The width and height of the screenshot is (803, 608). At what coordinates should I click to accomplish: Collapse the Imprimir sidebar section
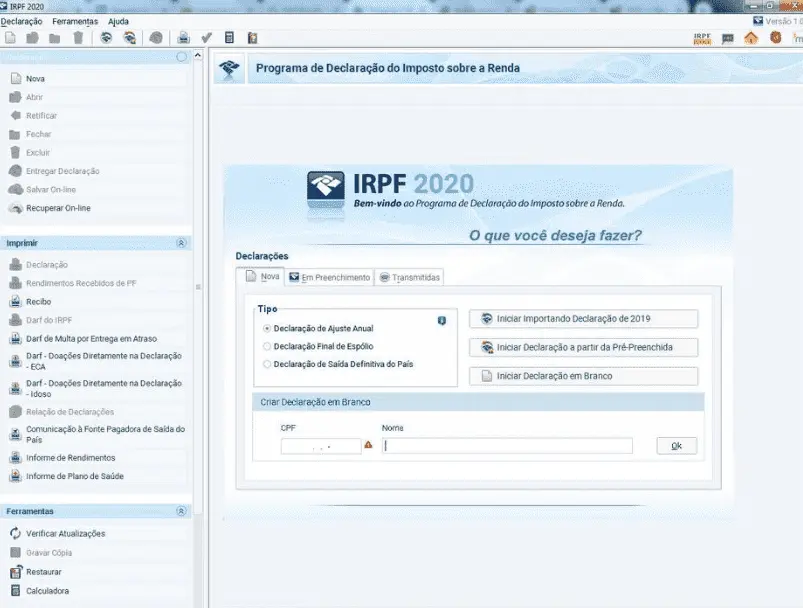point(181,243)
